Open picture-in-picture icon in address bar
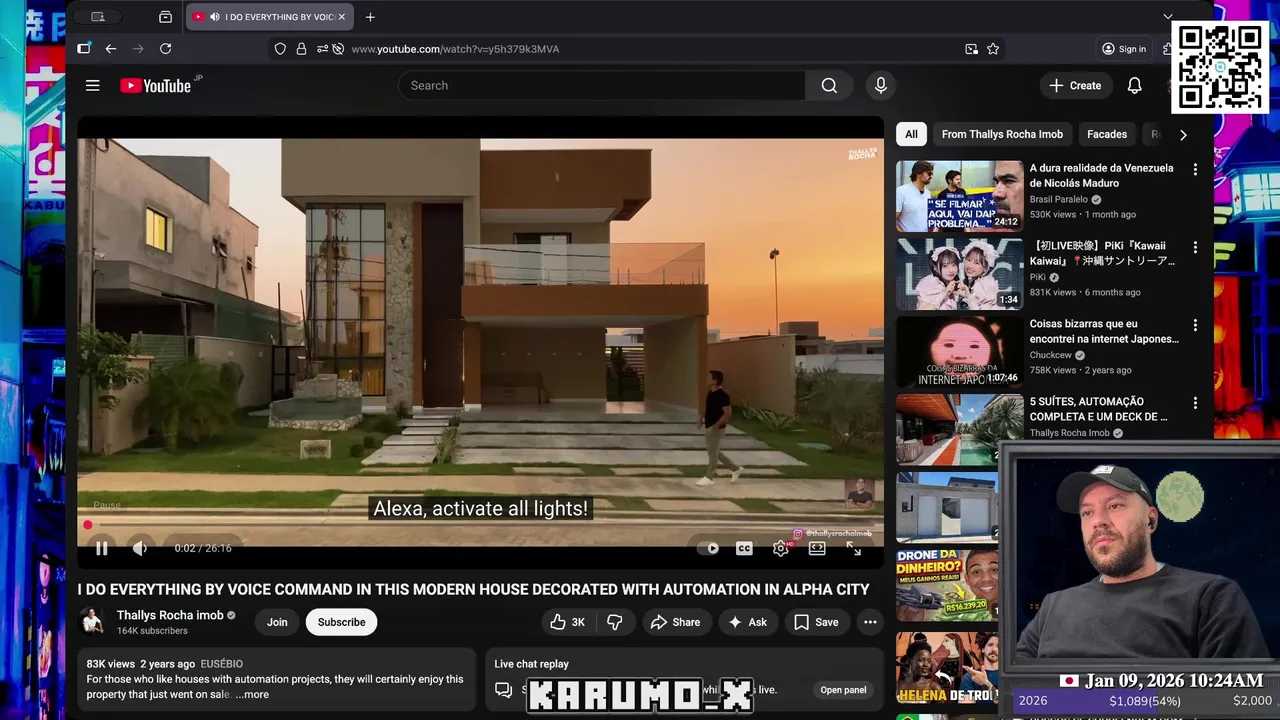1280x720 pixels. [x=971, y=49]
